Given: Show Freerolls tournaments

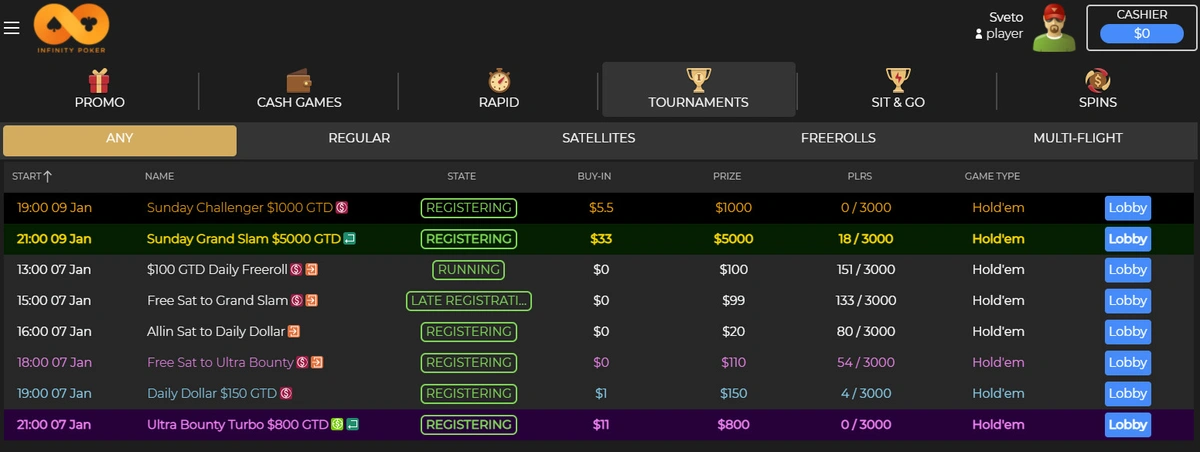Looking at the screenshot, I should [x=838, y=139].
